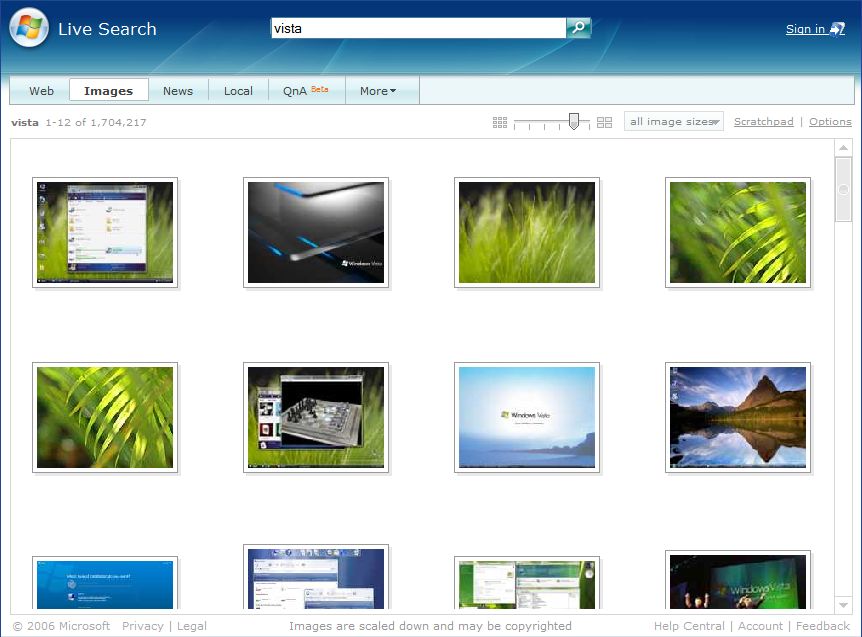Screen dimensions: 862x637
Task: Select the large thumbnails grid icon
Action: click(x=604, y=122)
